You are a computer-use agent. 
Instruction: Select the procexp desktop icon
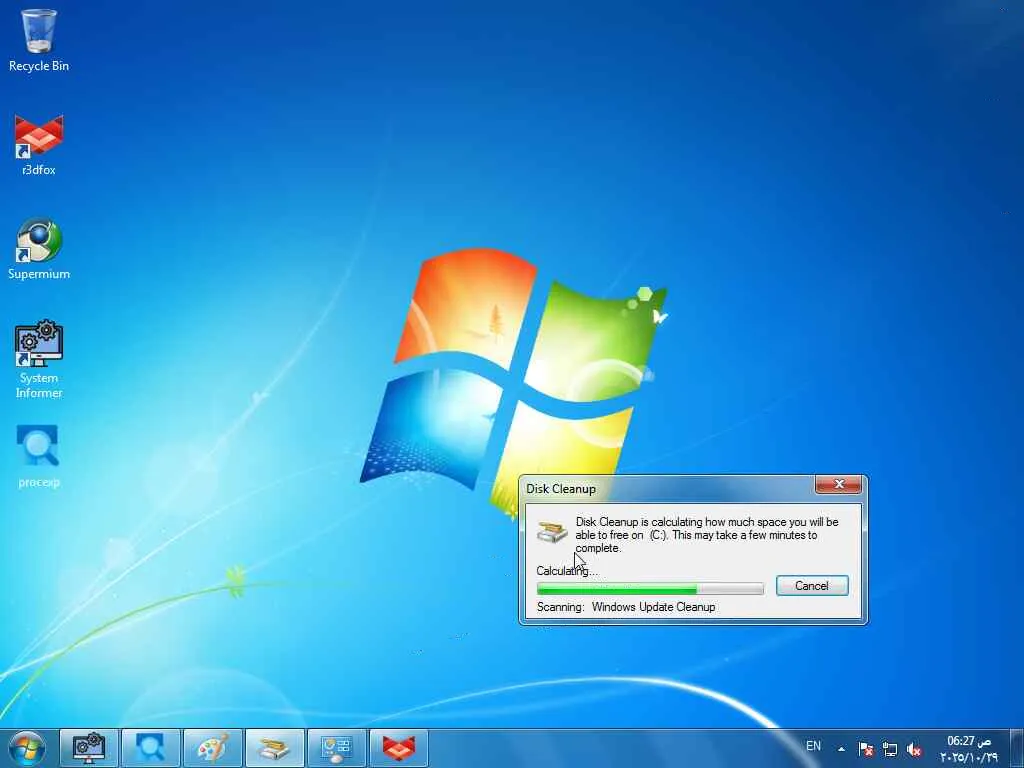click(x=39, y=456)
